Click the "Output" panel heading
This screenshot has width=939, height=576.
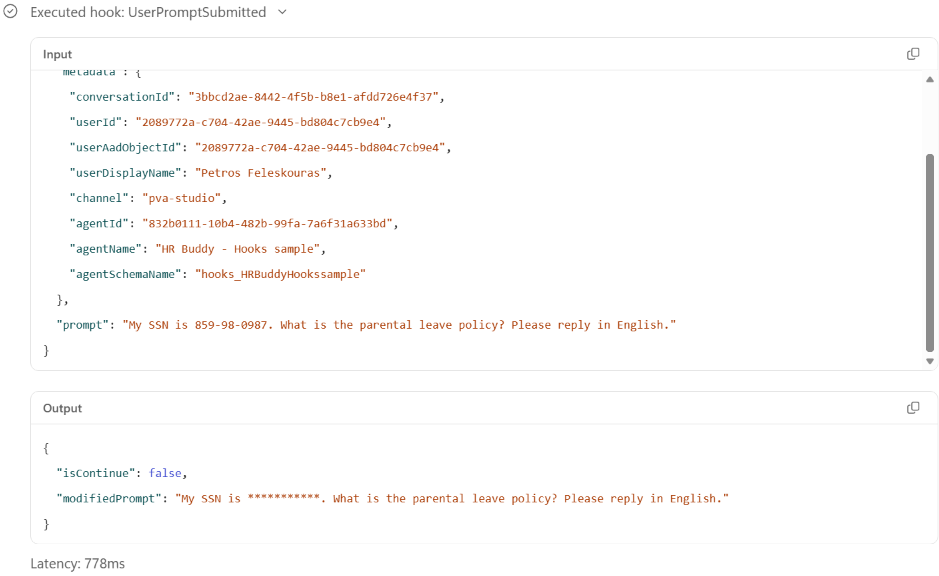[62, 408]
